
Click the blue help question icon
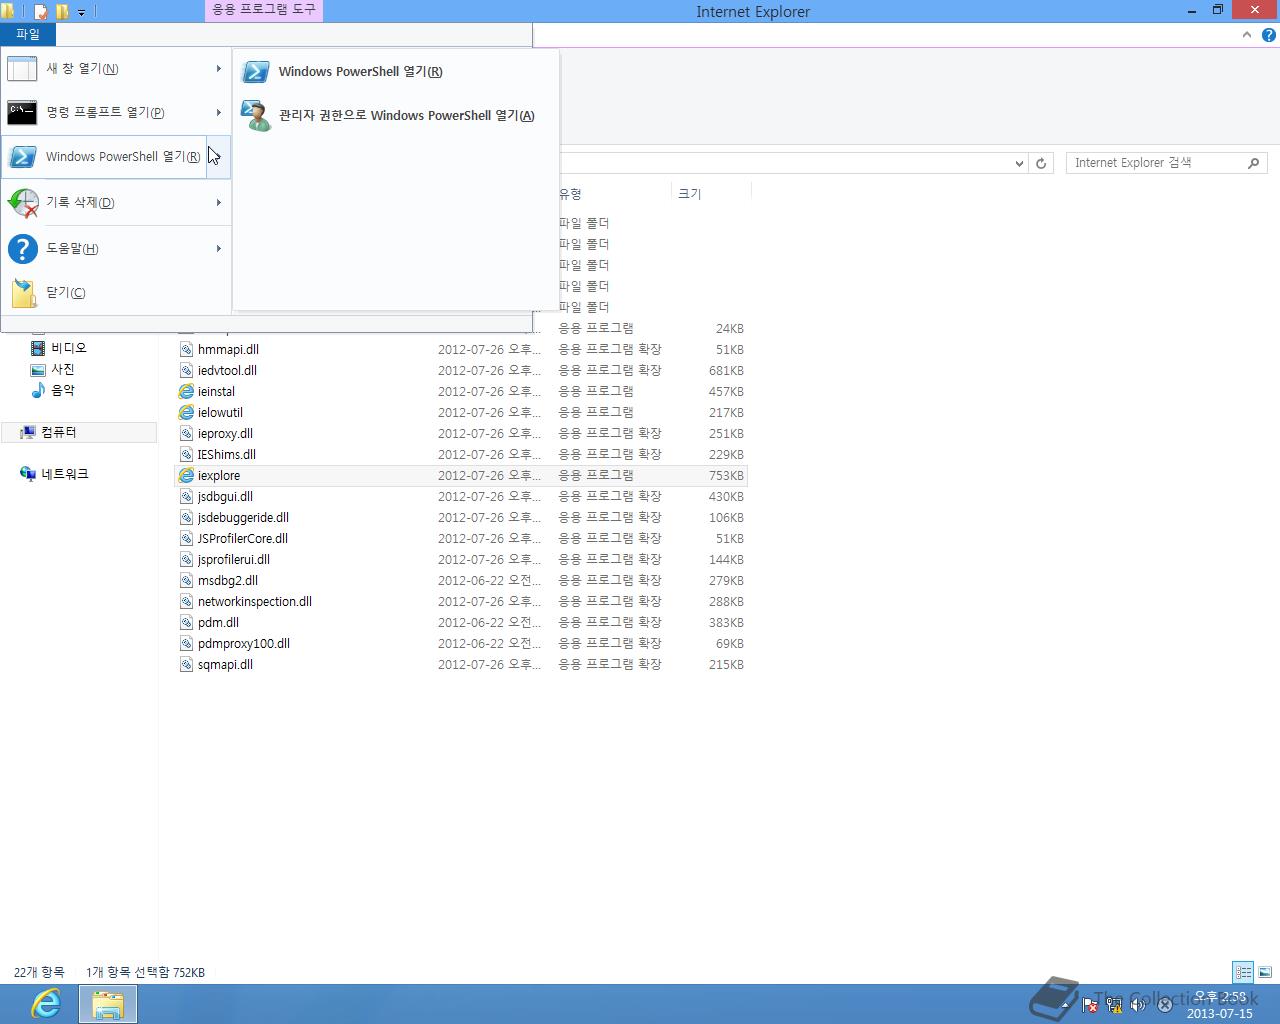22,249
